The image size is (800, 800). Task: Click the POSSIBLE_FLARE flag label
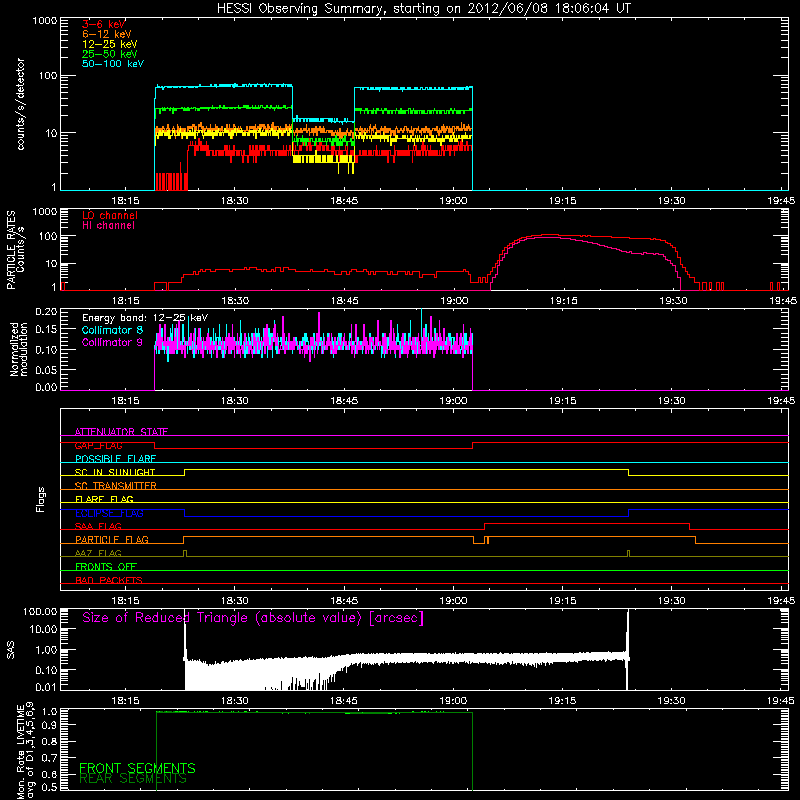pos(115,459)
